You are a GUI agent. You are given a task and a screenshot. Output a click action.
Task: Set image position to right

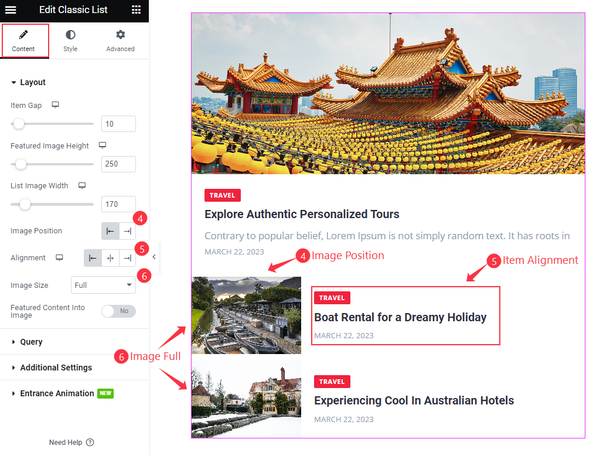127,231
